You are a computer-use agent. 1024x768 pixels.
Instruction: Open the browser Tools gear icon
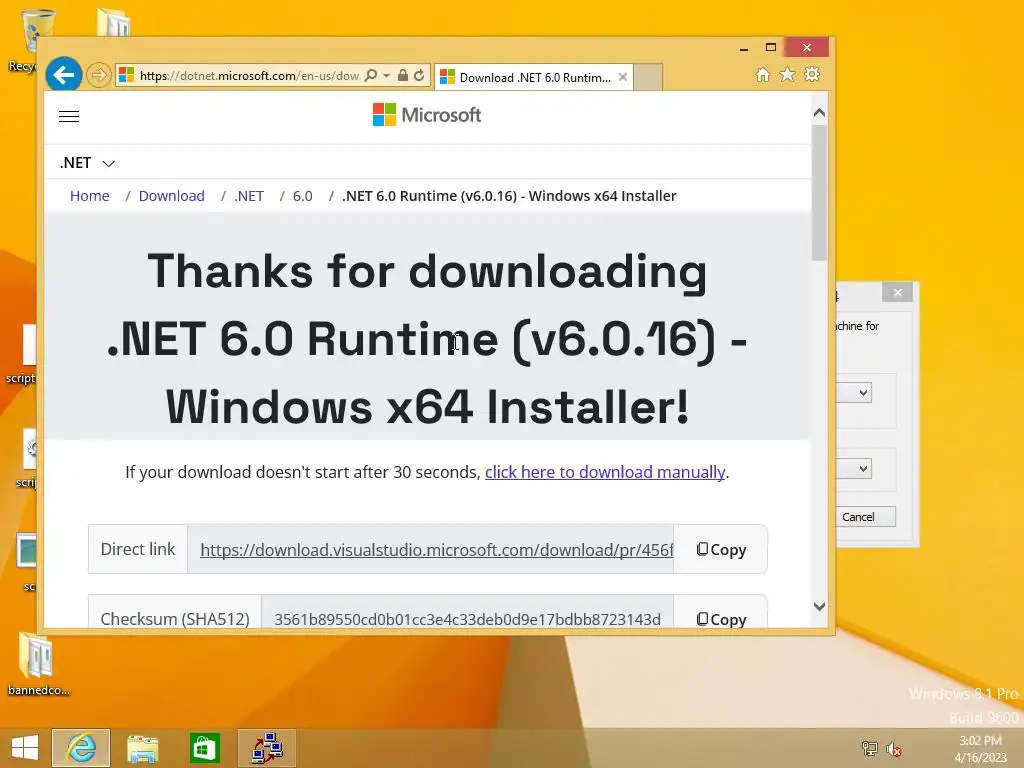(x=812, y=74)
